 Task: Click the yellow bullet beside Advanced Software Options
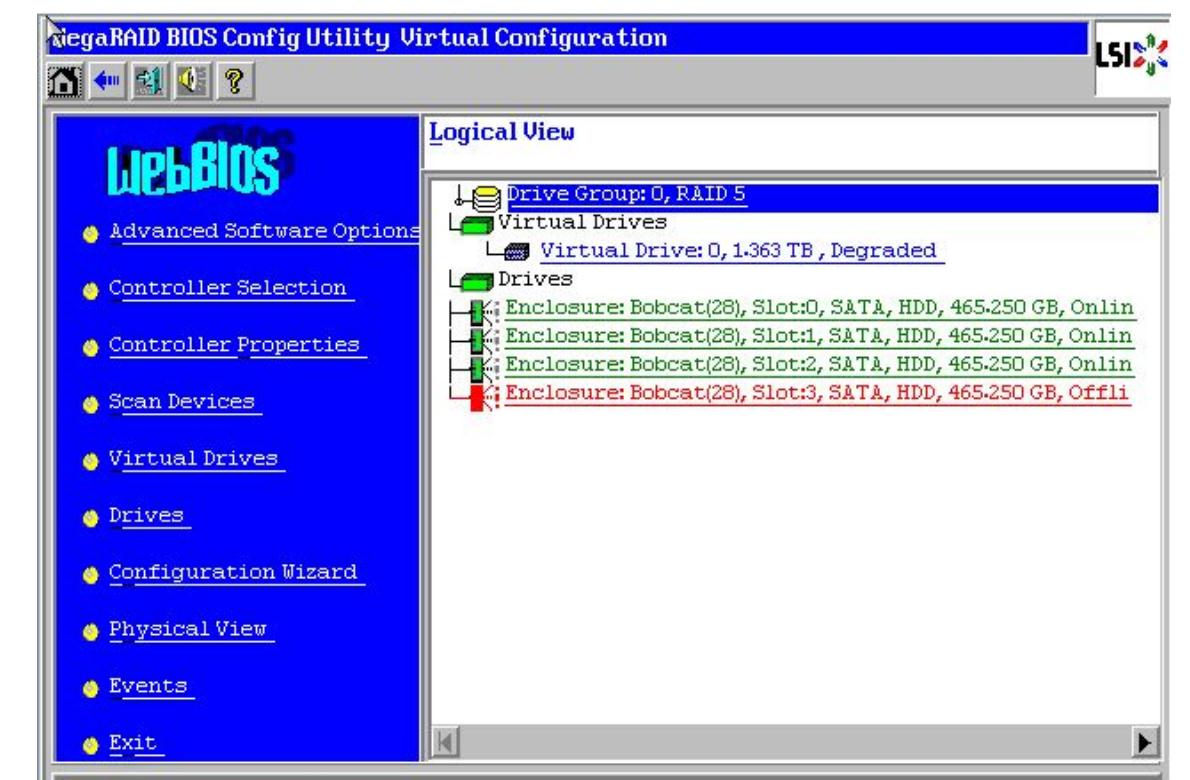coord(90,234)
